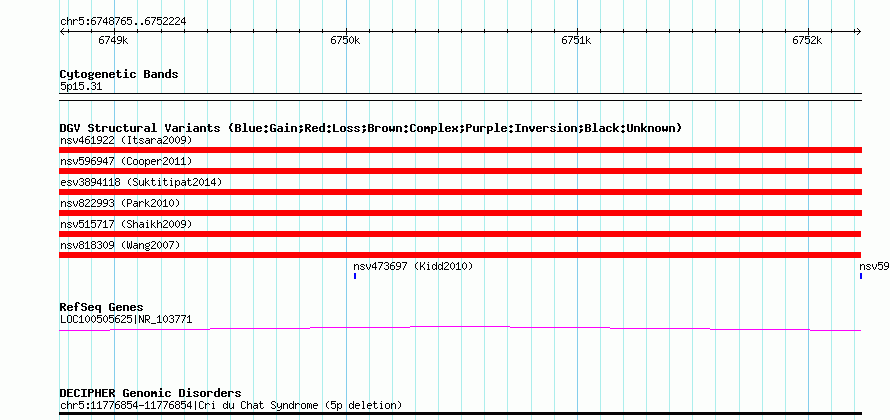Select the magenta RefSeq gene line
The image size is (890, 420).
(x=460, y=328)
